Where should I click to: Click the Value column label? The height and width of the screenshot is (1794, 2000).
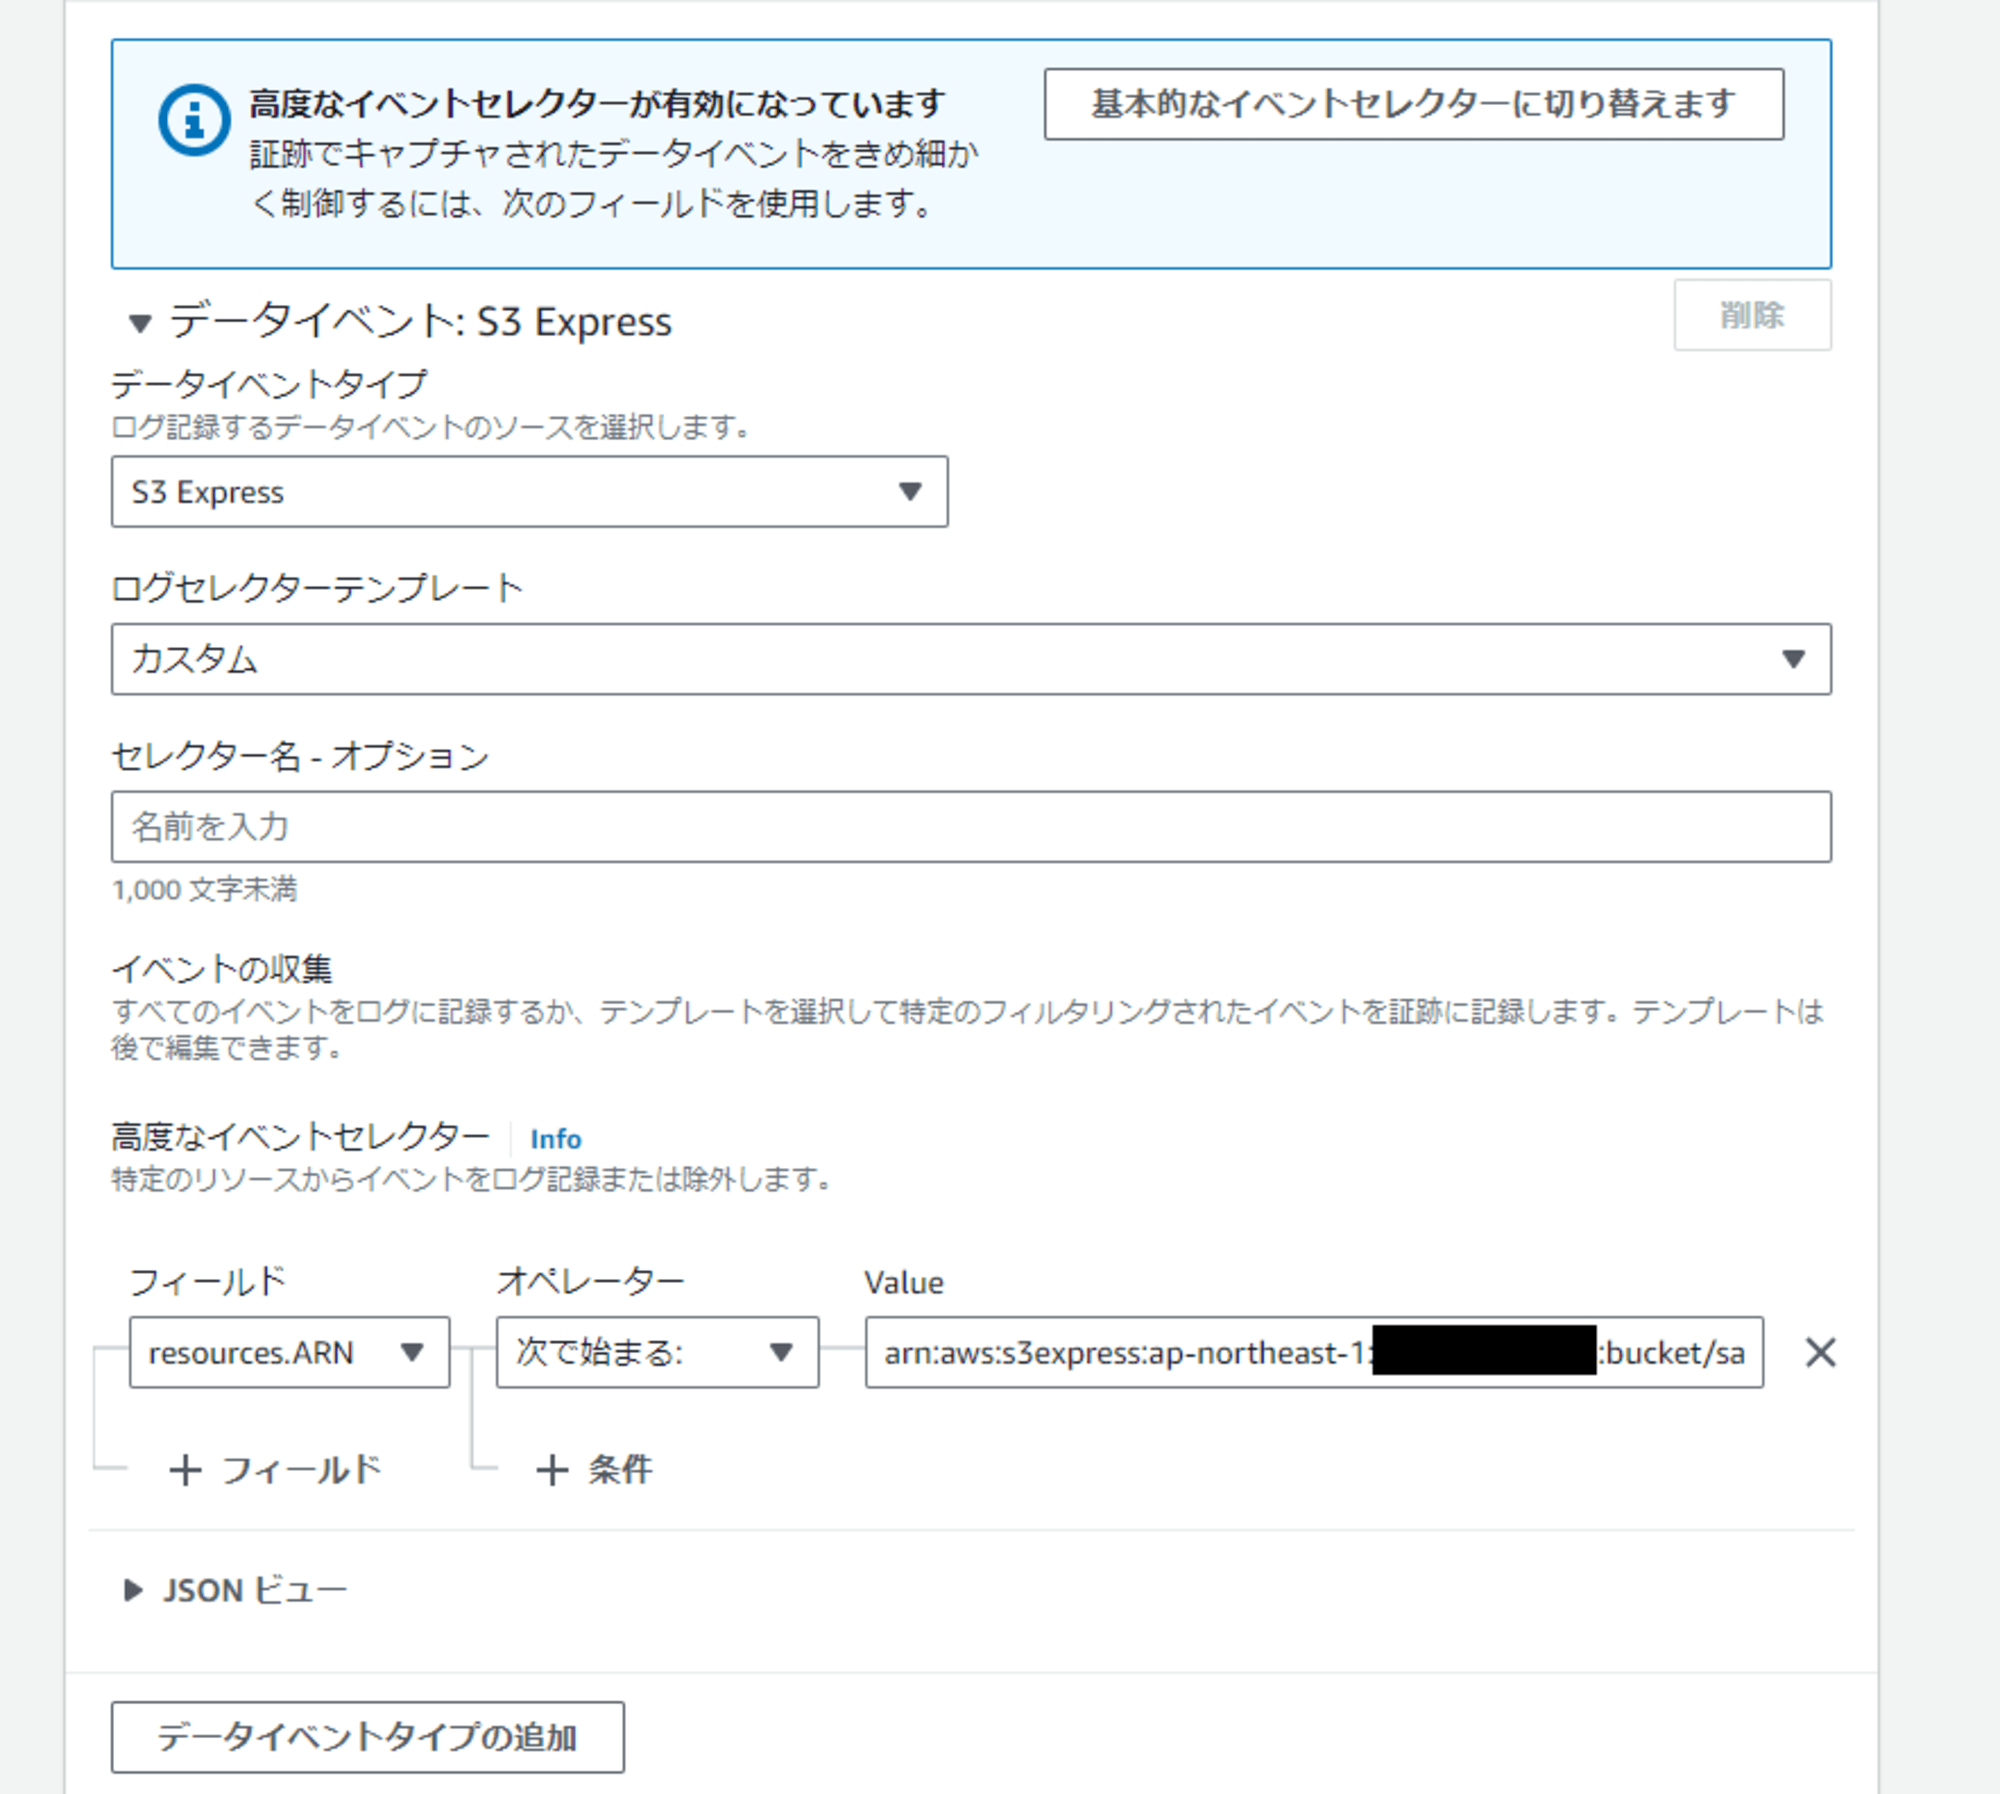(904, 1283)
